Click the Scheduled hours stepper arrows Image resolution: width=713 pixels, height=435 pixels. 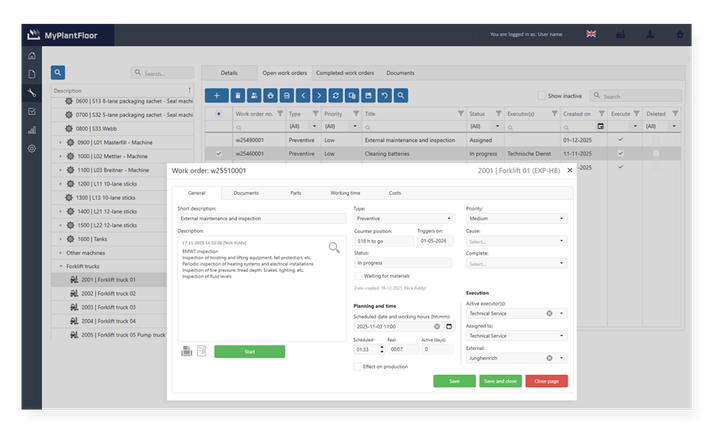[382, 349]
